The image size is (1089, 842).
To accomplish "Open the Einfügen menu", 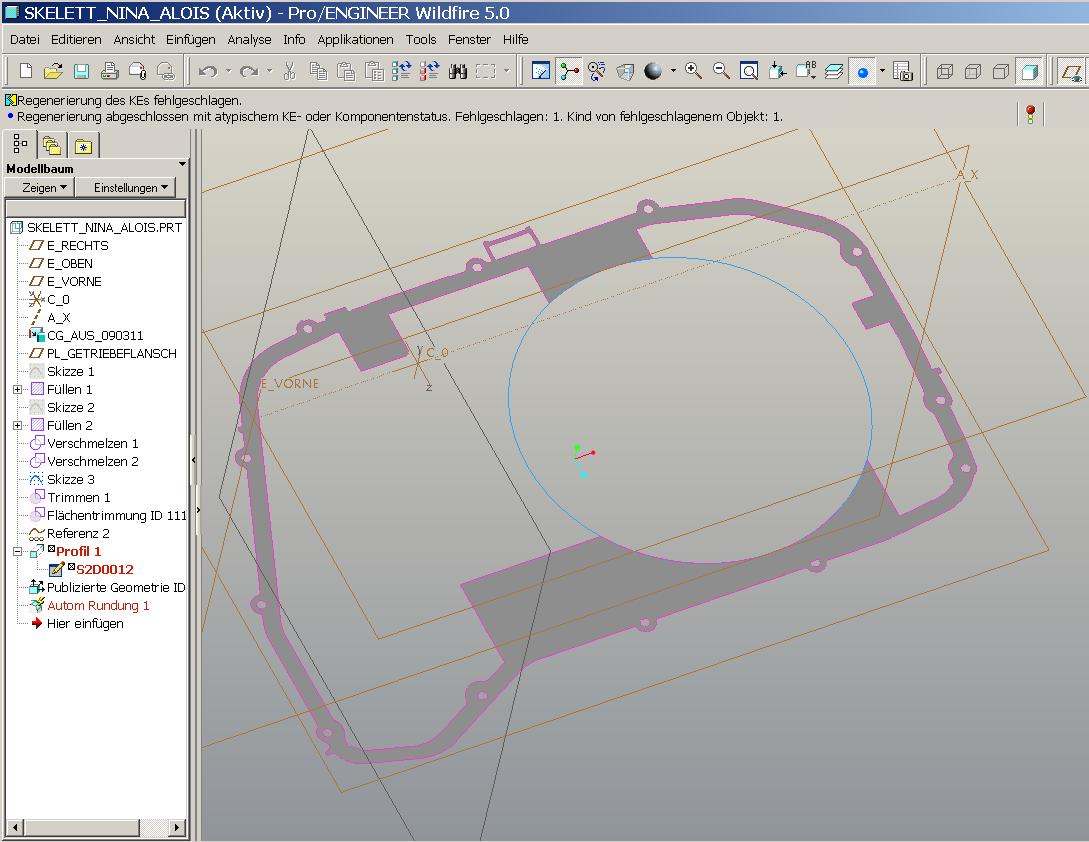I will pyautogui.click(x=191, y=40).
